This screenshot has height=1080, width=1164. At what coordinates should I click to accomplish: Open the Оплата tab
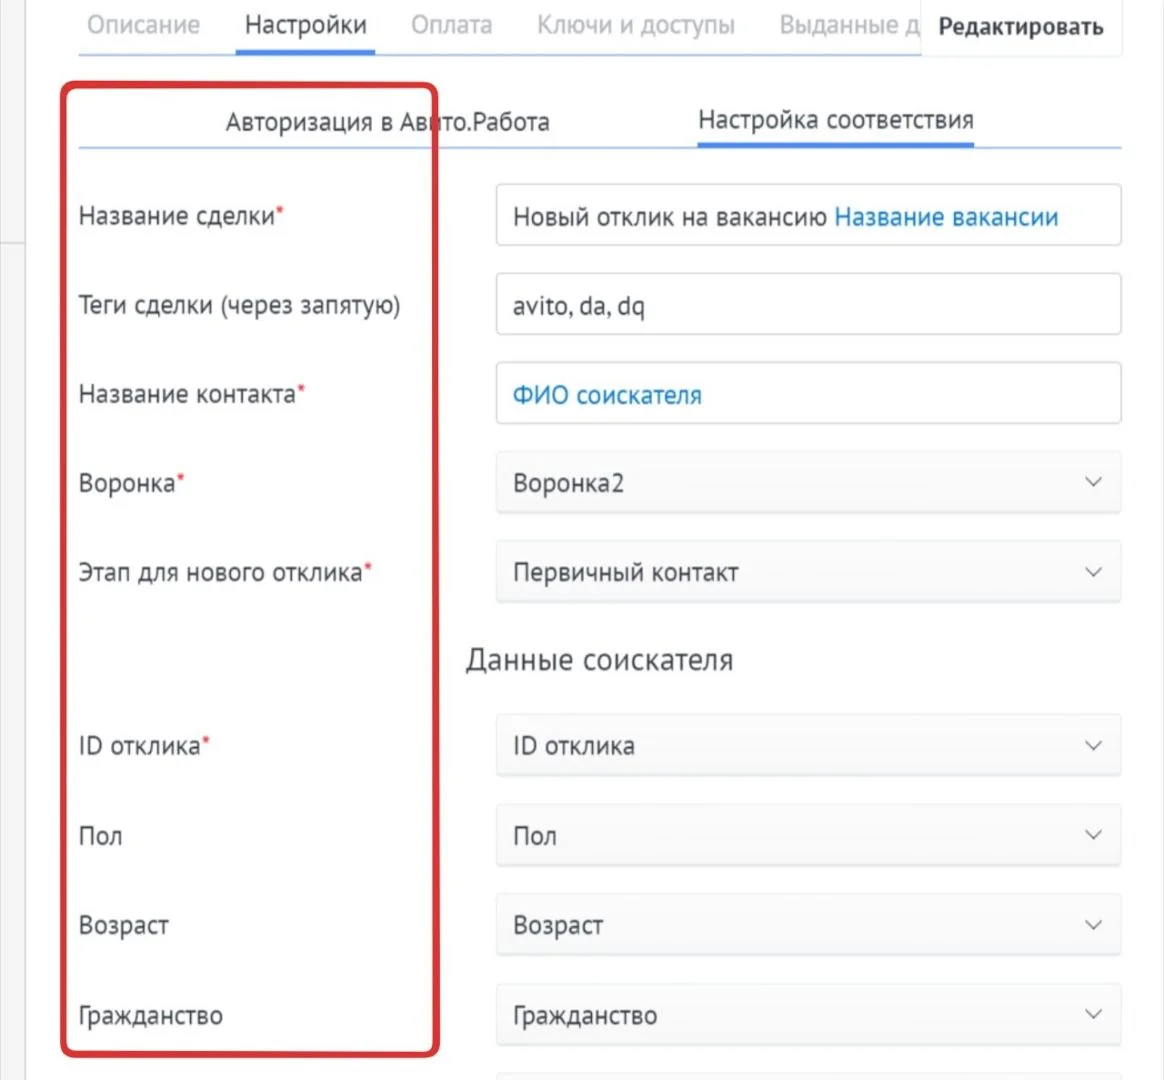tap(451, 26)
